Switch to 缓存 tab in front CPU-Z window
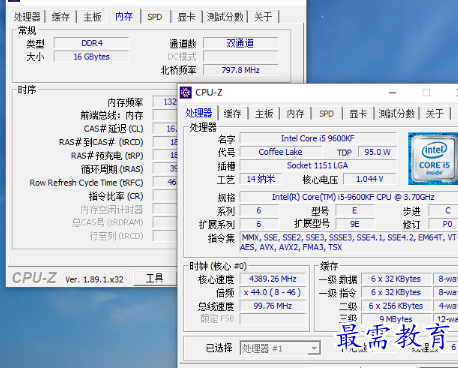This screenshot has width=458, height=368. 232,114
